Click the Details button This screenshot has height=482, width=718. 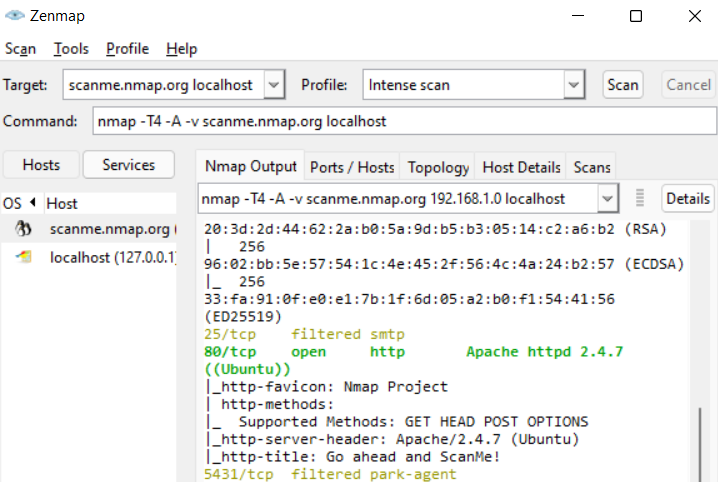click(x=688, y=198)
